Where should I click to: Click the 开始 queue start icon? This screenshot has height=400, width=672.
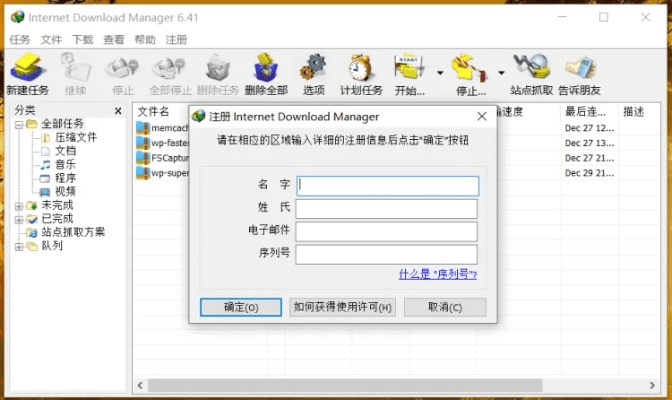[410, 73]
